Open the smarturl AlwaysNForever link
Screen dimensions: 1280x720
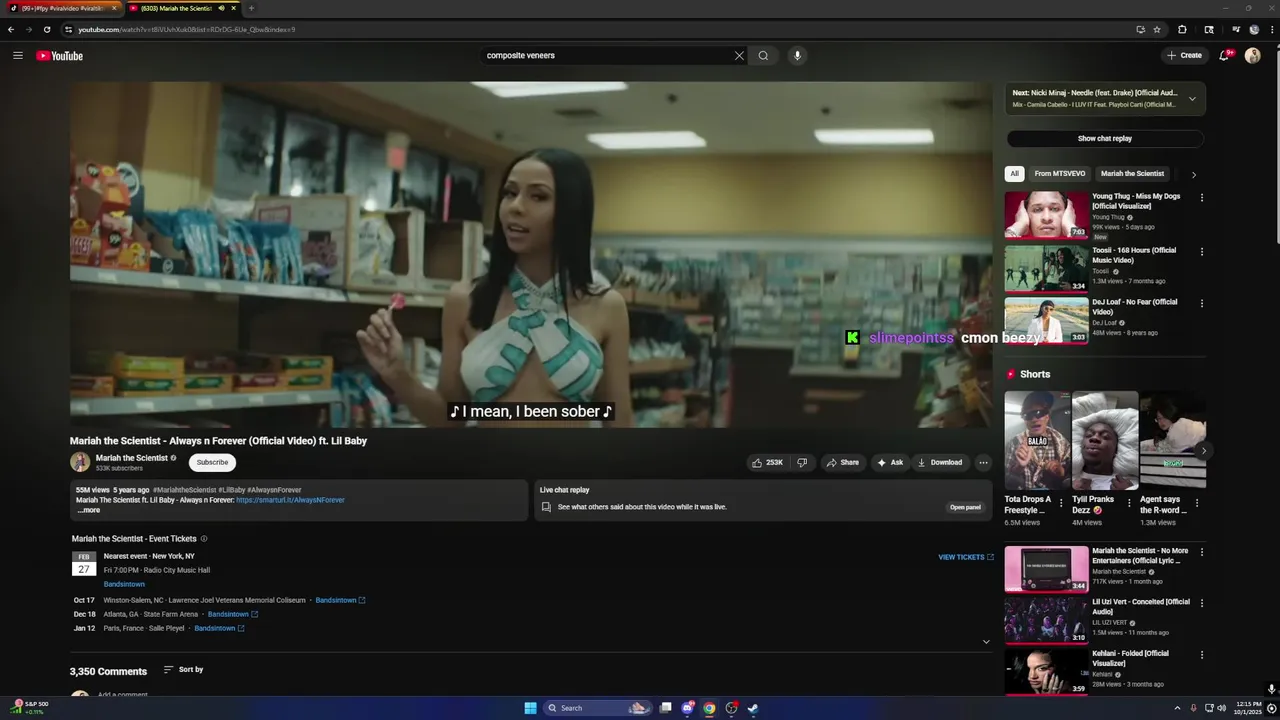[290, 500]
